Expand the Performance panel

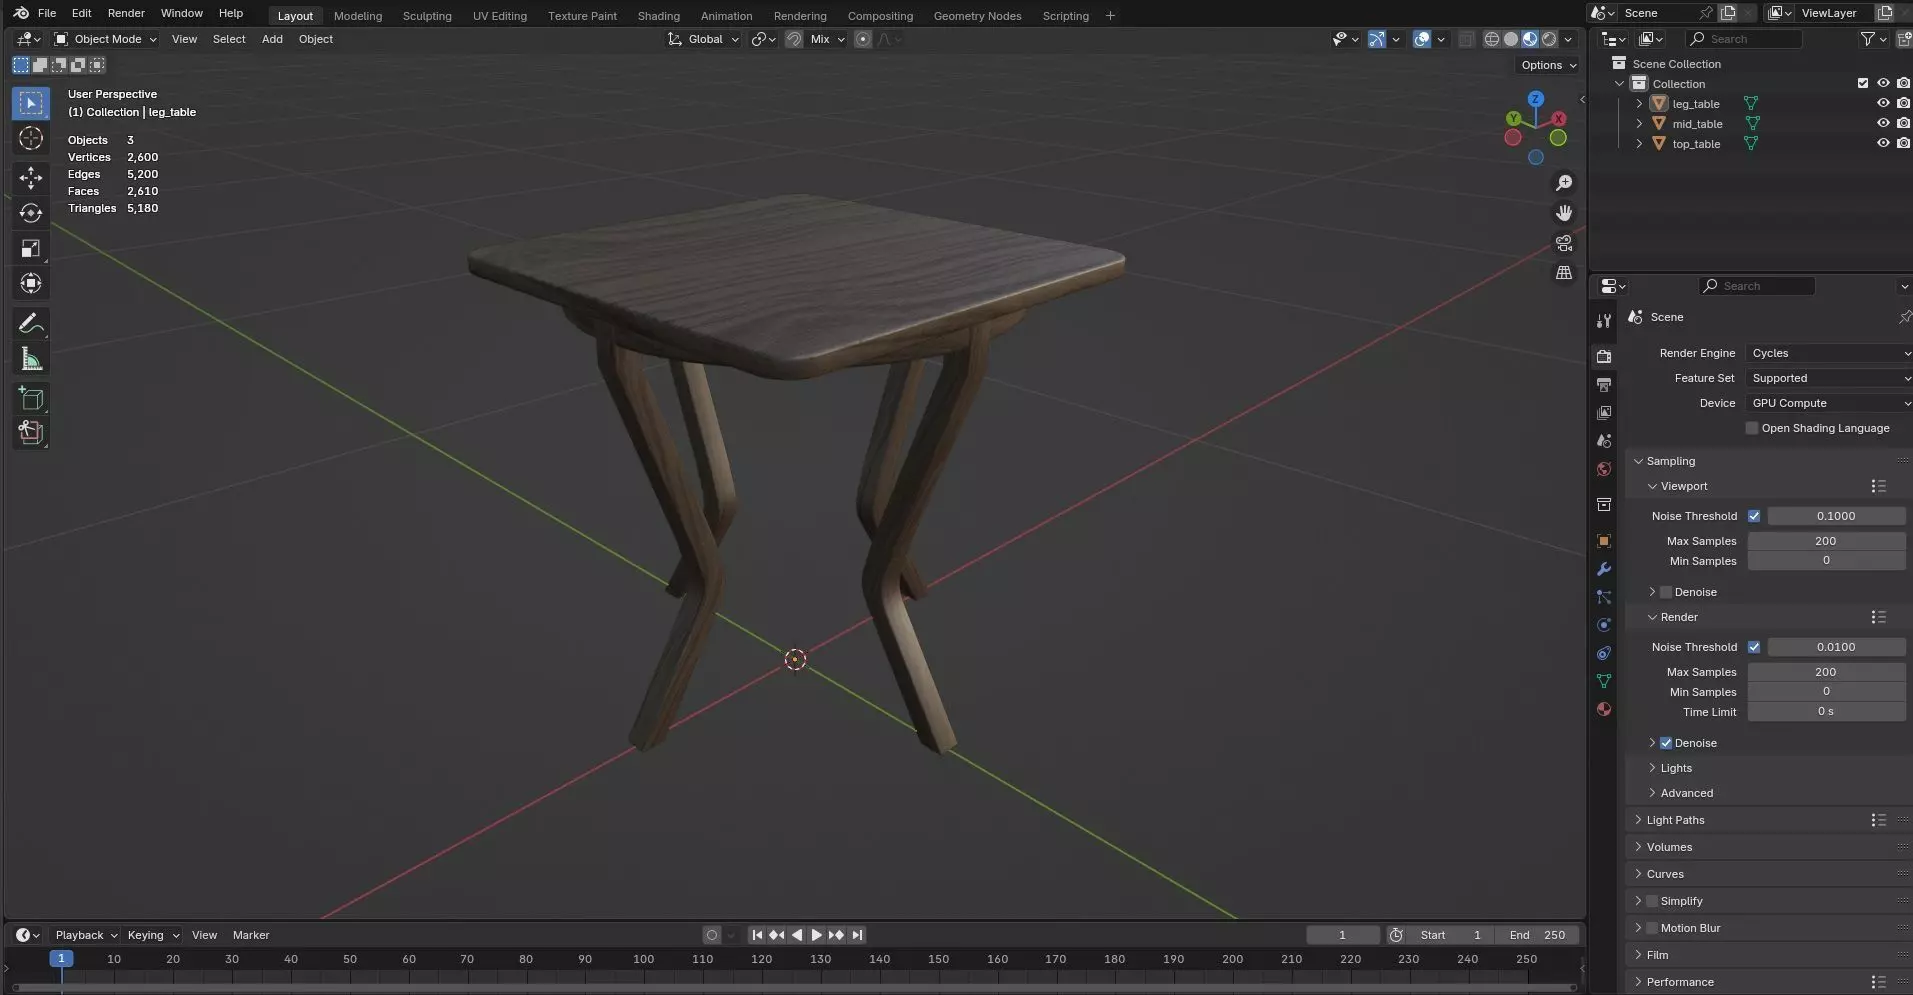[1680, 982]
